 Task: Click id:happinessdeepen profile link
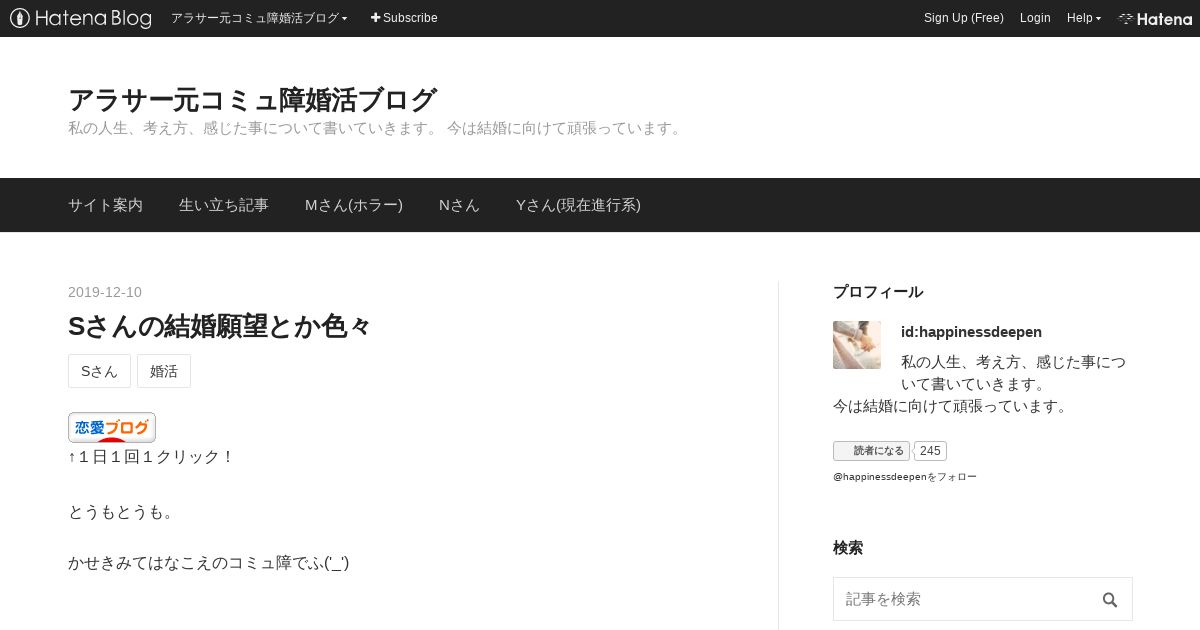(x=971, y=332)
